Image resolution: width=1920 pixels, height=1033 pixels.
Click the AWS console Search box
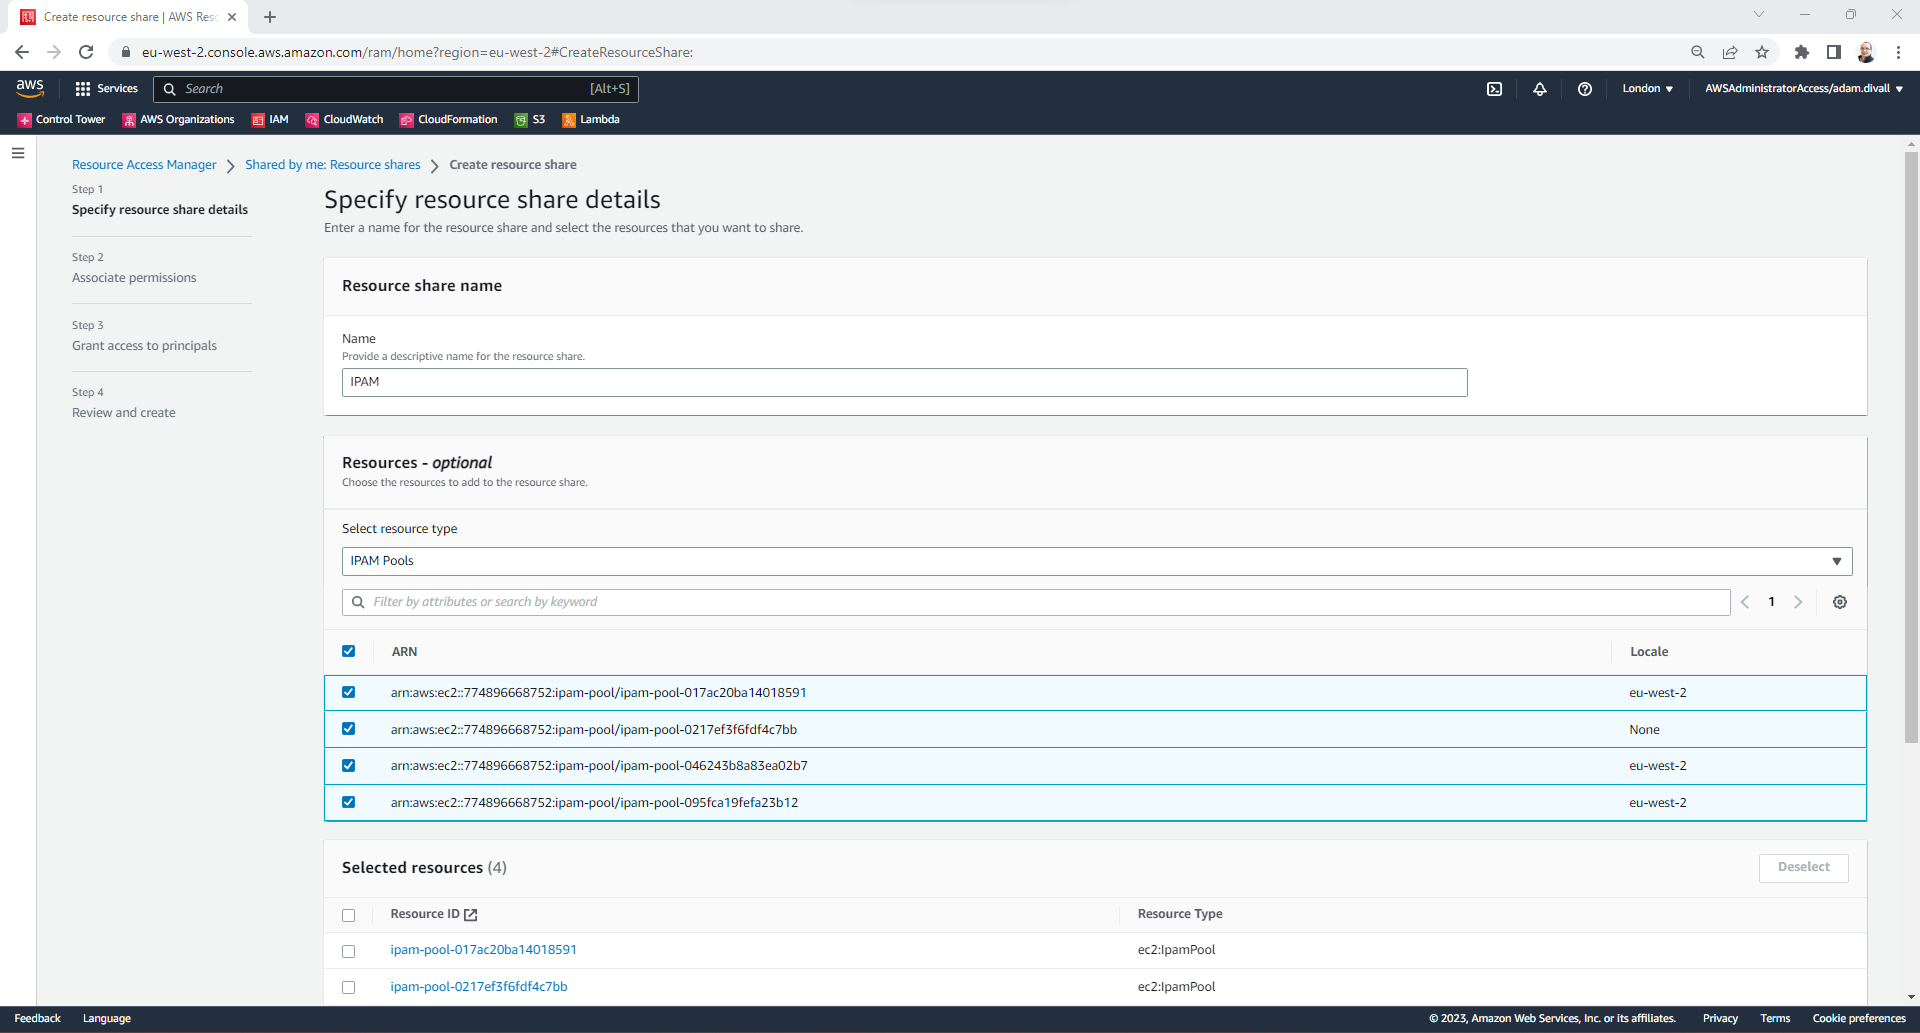coord(396,89)
